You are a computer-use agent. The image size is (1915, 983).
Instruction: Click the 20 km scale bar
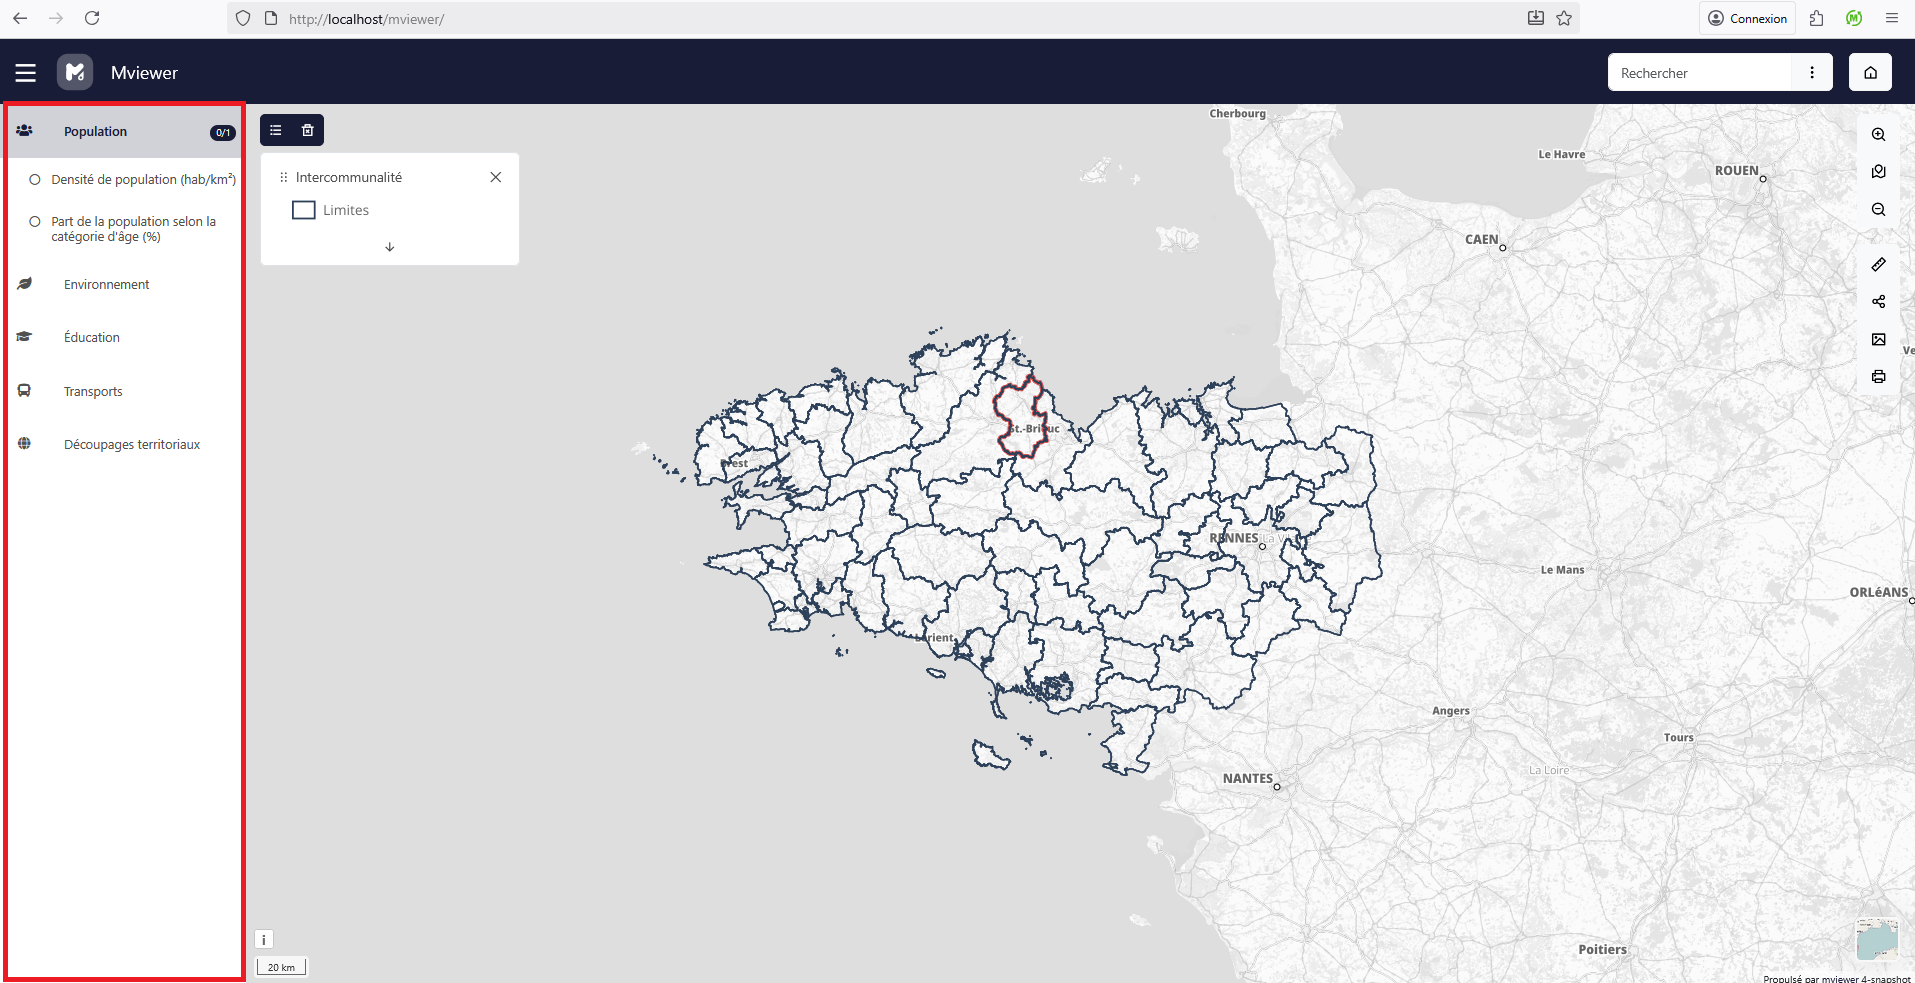pyautogui.click(x=282, y=967)
